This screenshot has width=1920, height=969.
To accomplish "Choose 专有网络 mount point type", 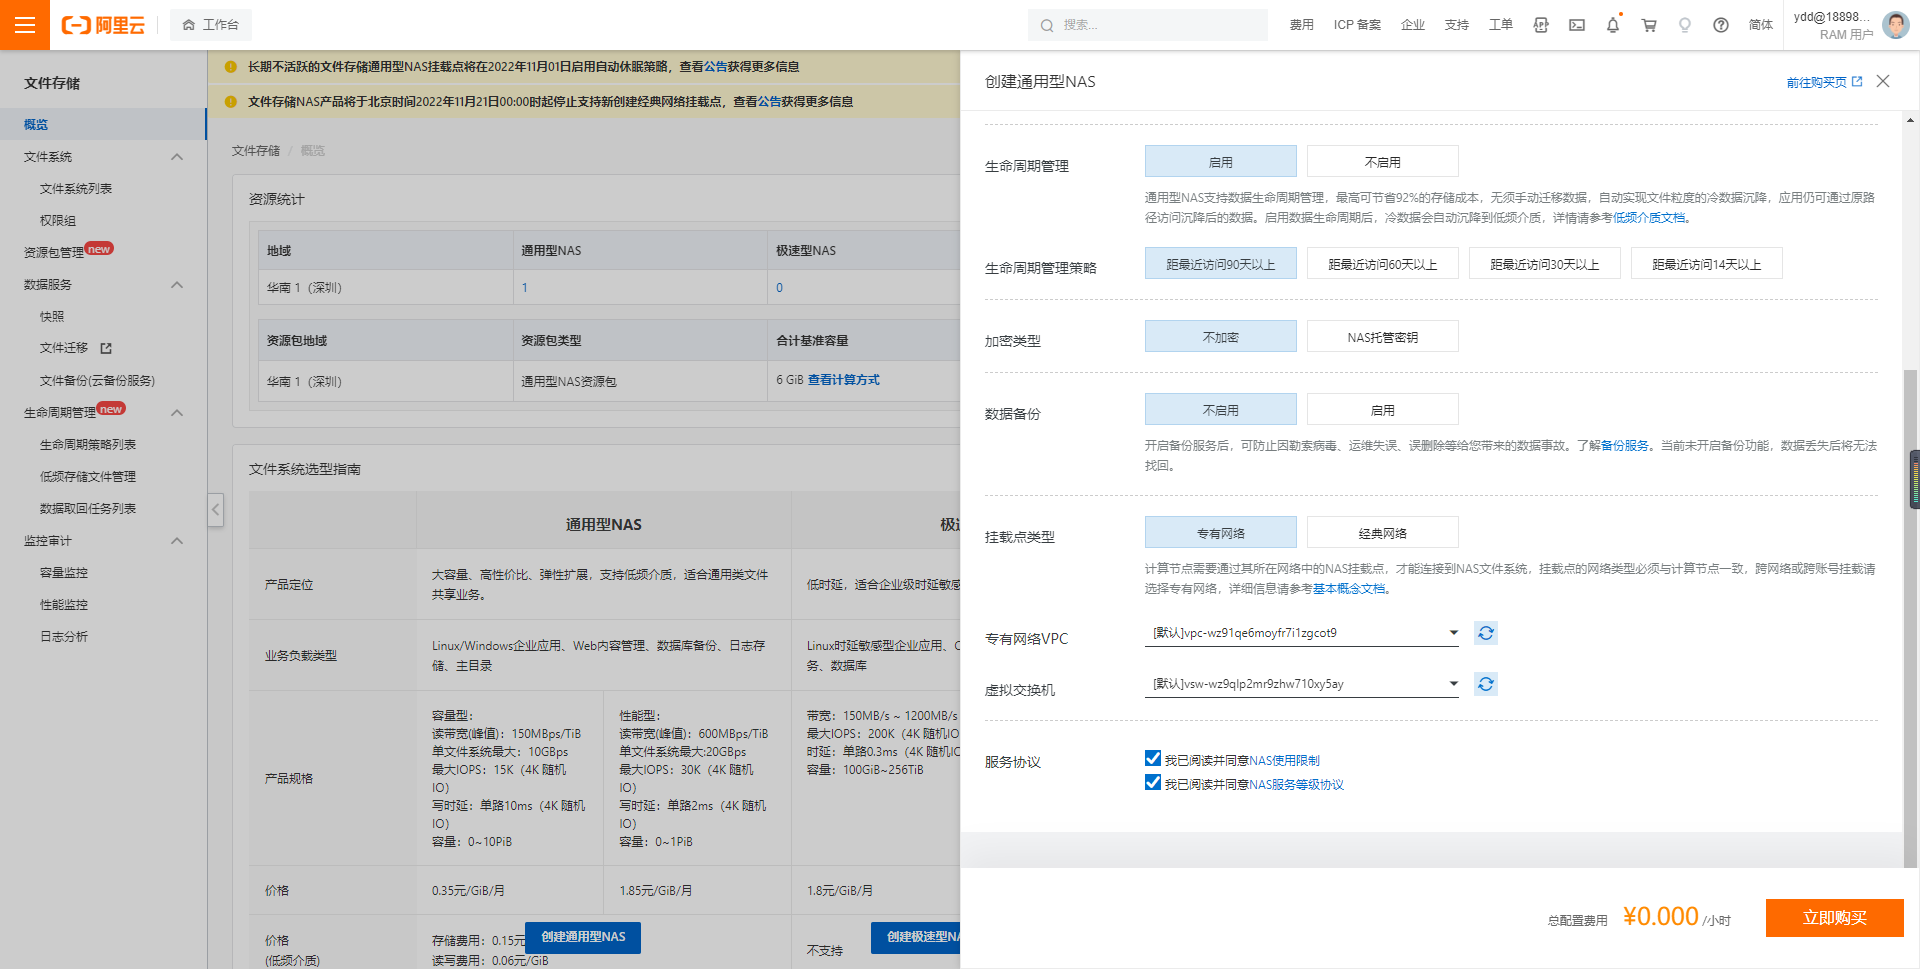I will coord(1220,533).
